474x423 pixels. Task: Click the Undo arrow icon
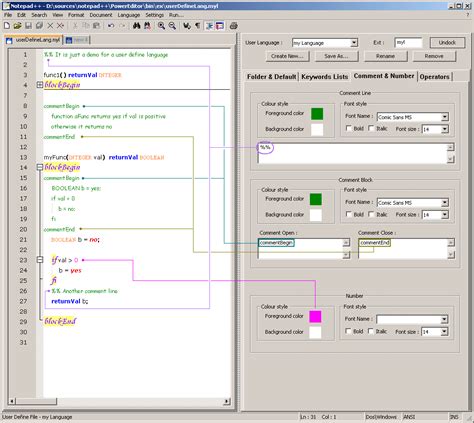click(111, 26)
